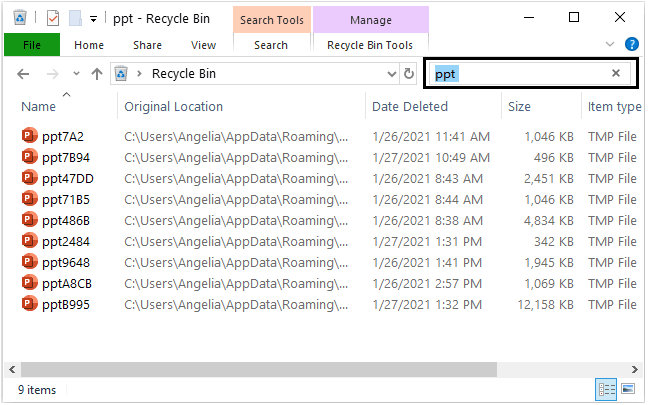Sort by Item type column header

614,107
